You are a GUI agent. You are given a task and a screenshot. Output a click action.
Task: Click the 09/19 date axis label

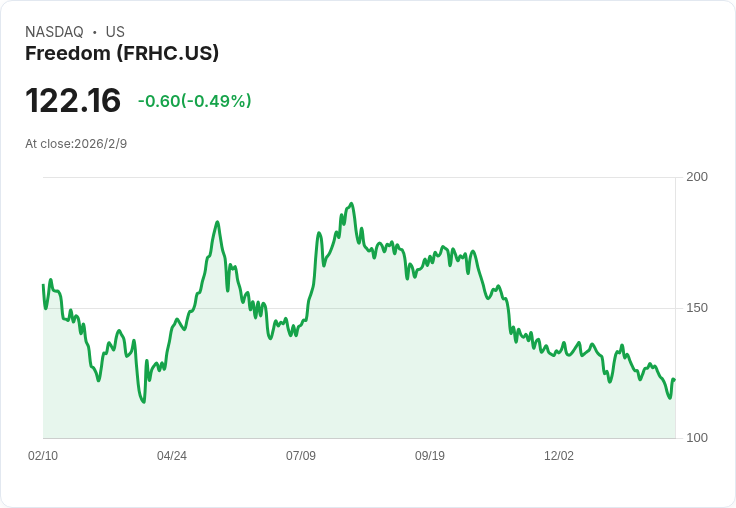point(429,456)
